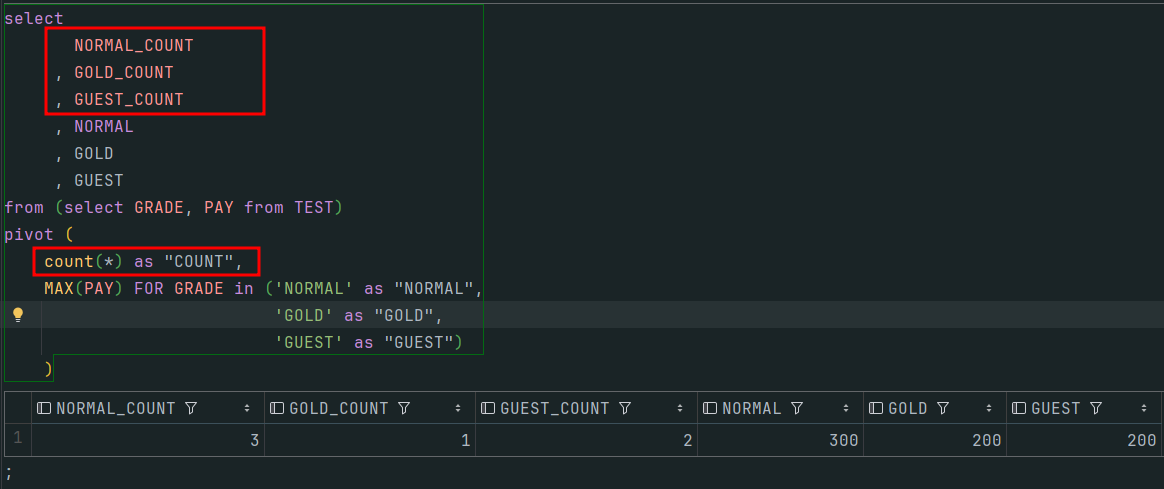The height and width of the screenshot is (489, 1164).
Task: Click the MAX(PAY) function call in the query
Action: (x=84, y=289)
